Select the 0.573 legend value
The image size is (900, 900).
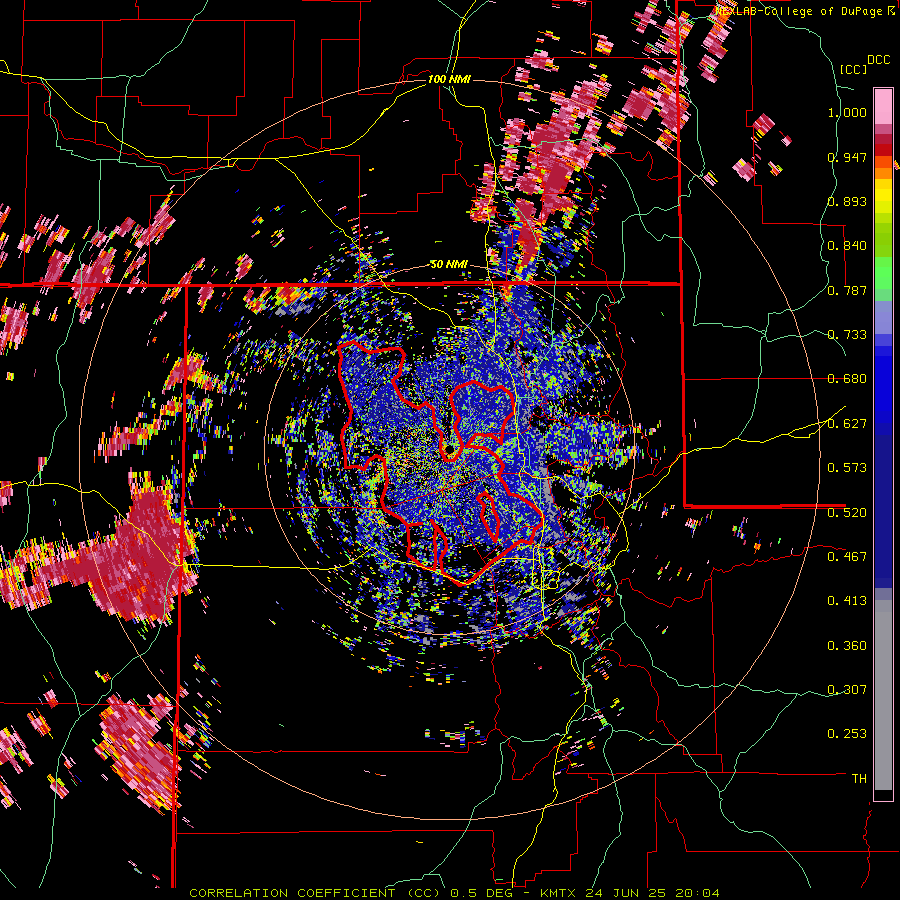(847, 468)
